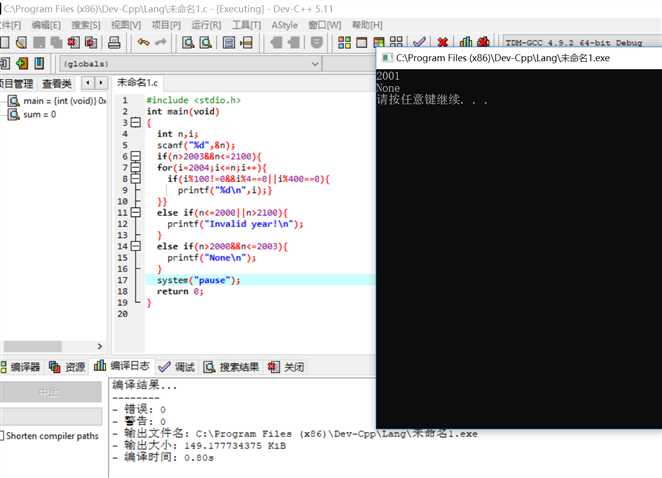Open the 搜索[S] menu

click(x=86, y=25)
